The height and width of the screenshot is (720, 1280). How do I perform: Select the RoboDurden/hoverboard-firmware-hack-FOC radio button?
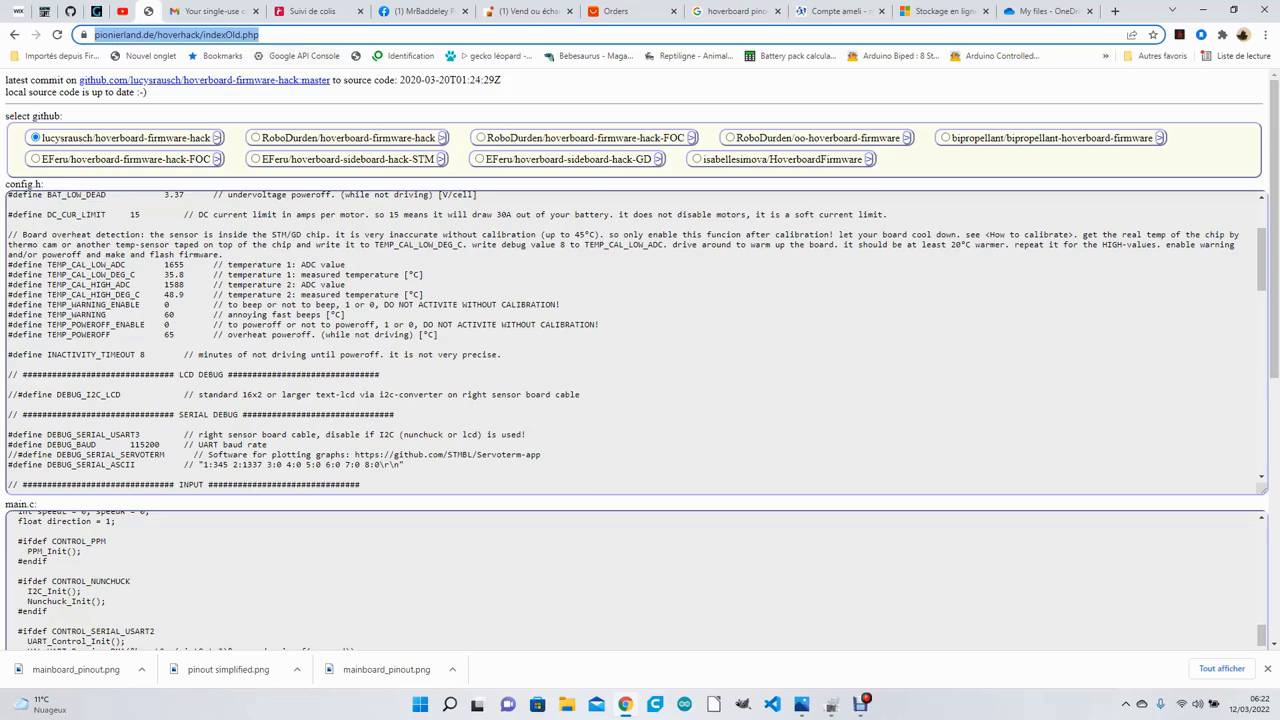coord(481,138)
